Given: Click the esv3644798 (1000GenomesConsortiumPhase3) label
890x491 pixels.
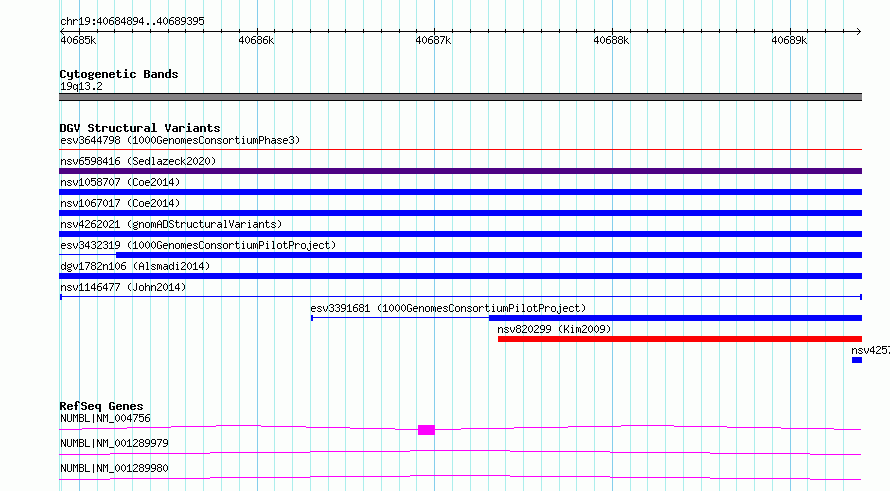Looking at the screenshot, I should coord(180,140).
